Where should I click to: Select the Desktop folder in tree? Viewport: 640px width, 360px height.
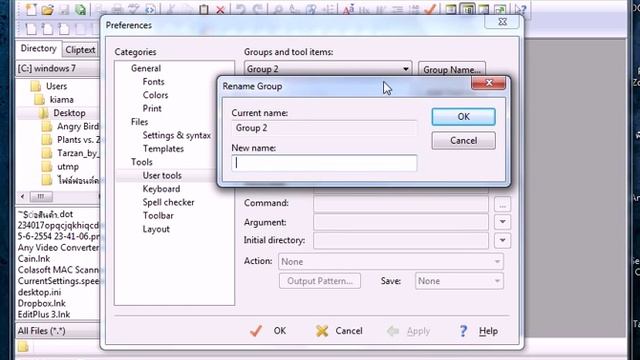coord(69,113)
